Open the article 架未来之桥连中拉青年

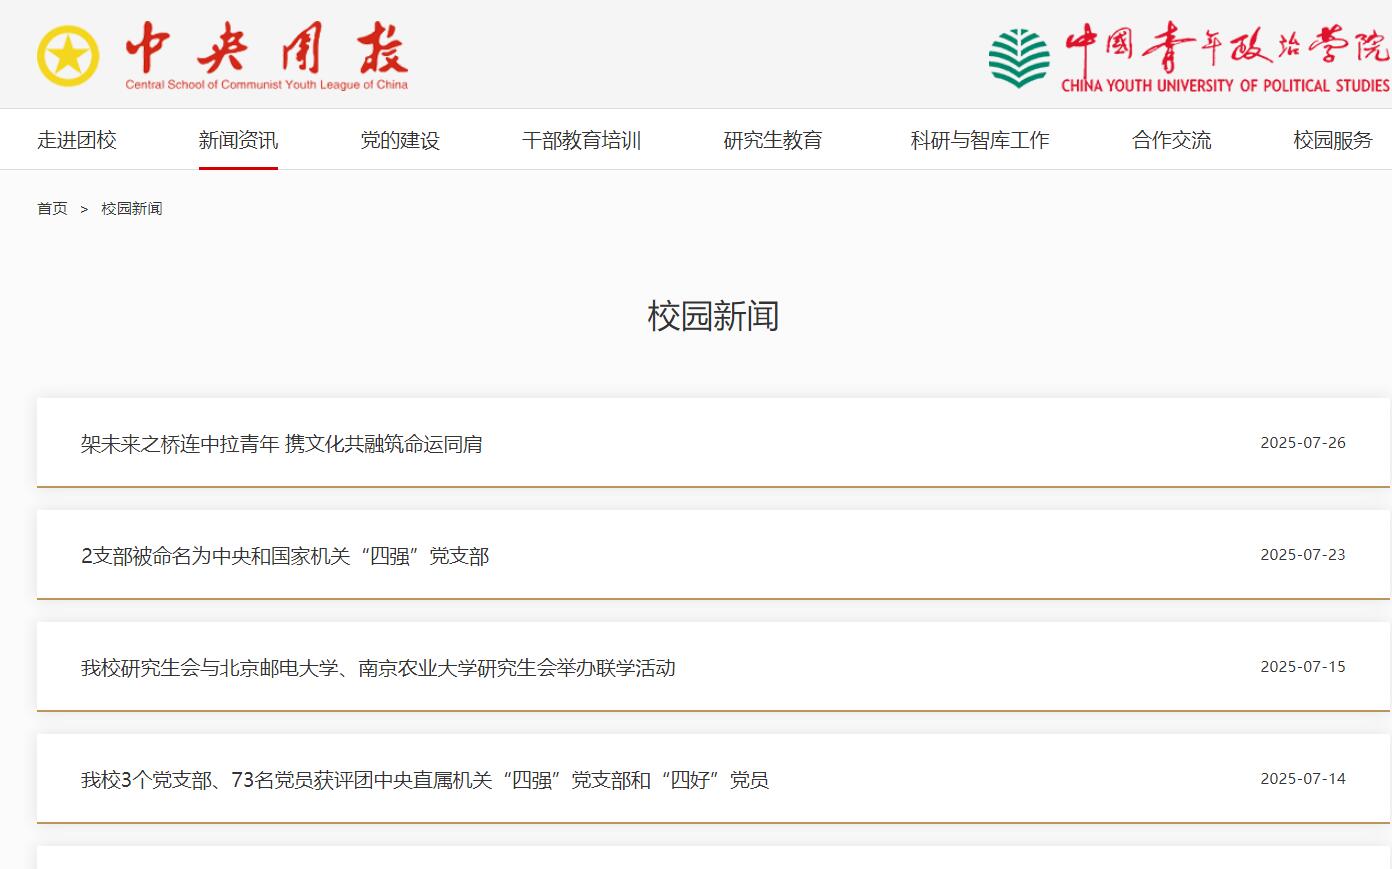(281, 444)
